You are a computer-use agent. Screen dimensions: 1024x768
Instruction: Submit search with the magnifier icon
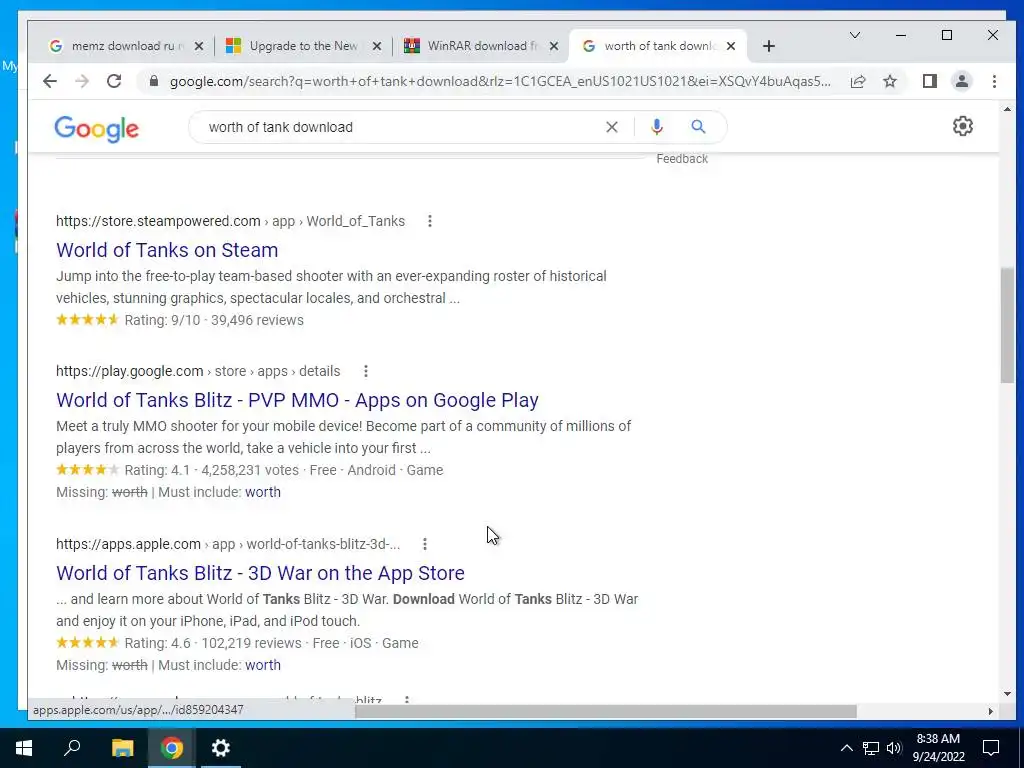(x=698, y=127)
